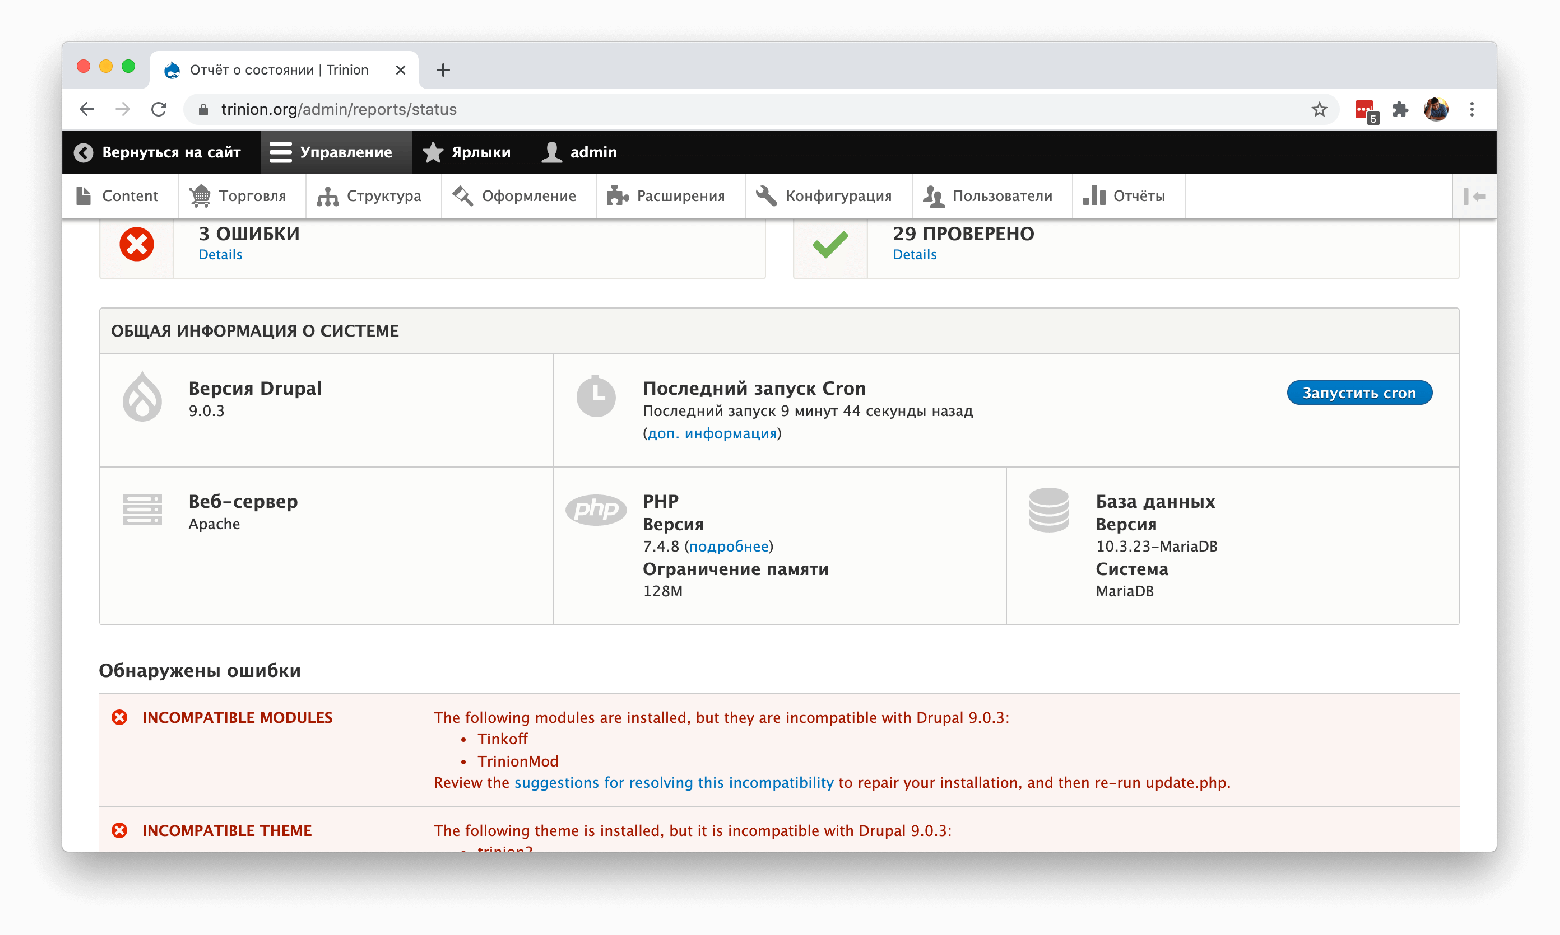Click the INCOMPATIBLE THEME error icon

tap(120, 831)
